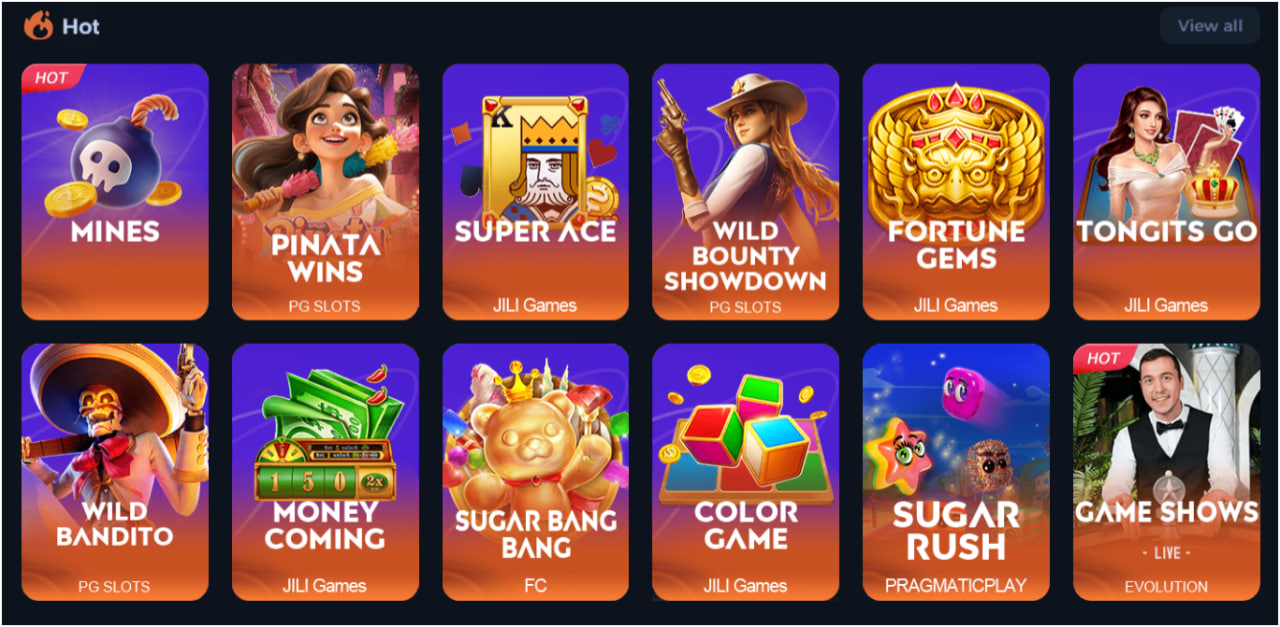Open the Color Game tile

pyautogui.click(x=745, y=472)
